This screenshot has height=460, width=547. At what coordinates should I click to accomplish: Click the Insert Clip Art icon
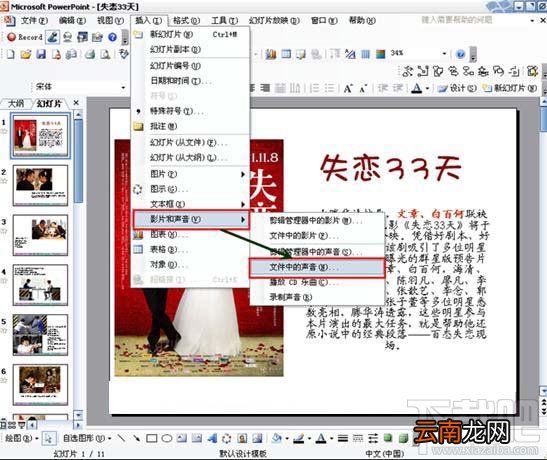point(242,438)
